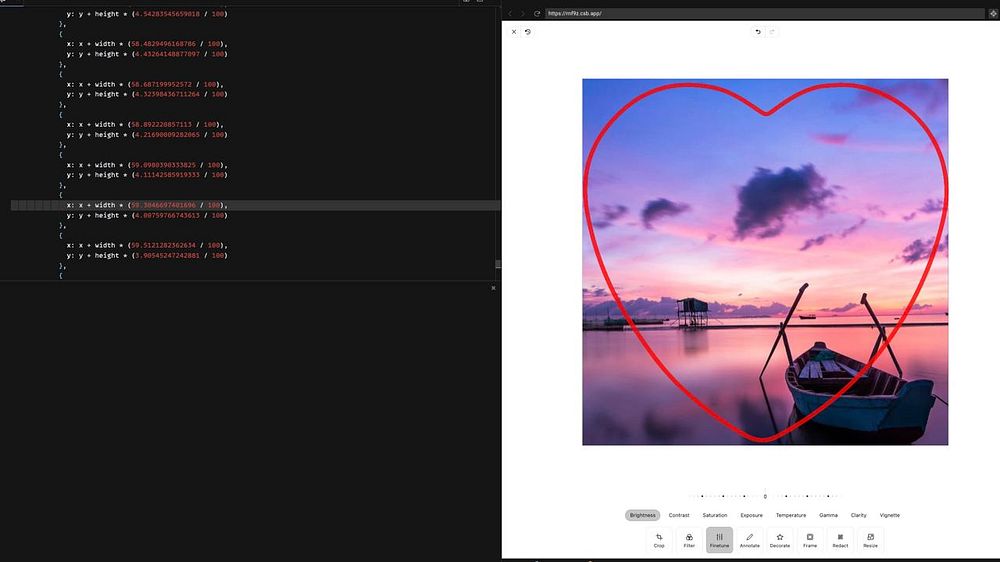
Task: Select the Finetune tool
Action: click(x=719, y=540)
